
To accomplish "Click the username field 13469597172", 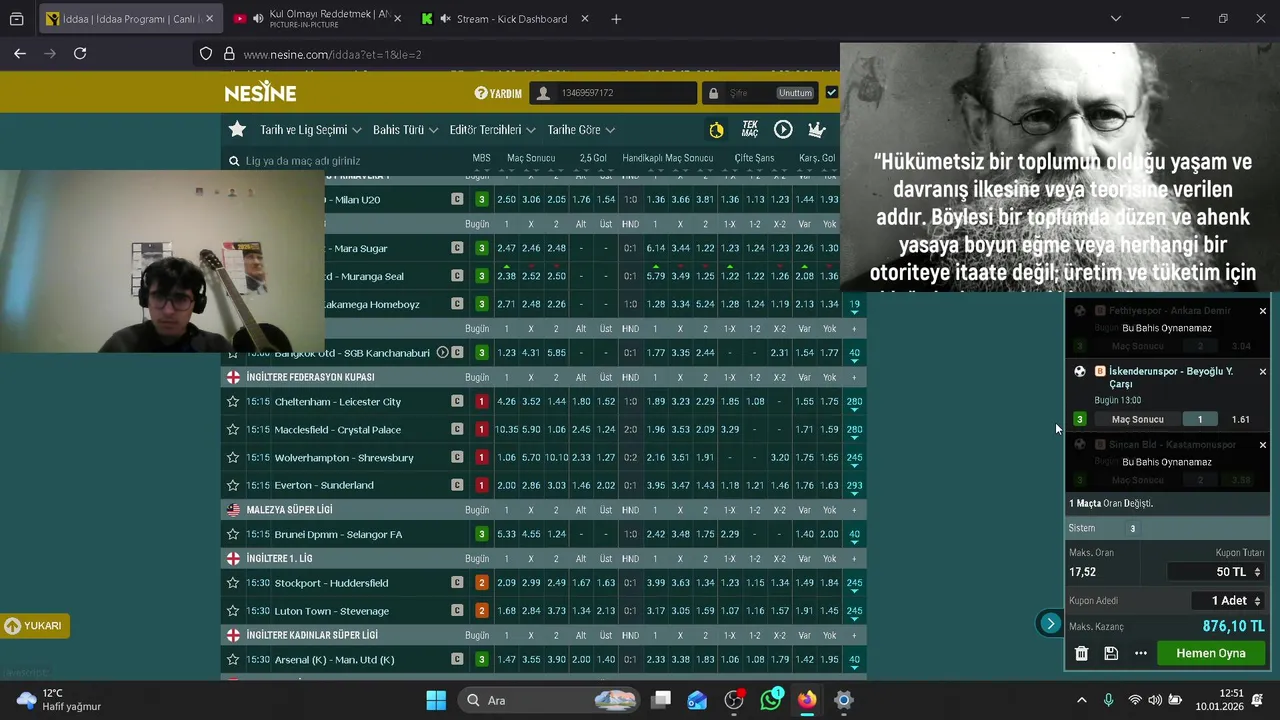I will pyautogui.click(x=613, y=93).
